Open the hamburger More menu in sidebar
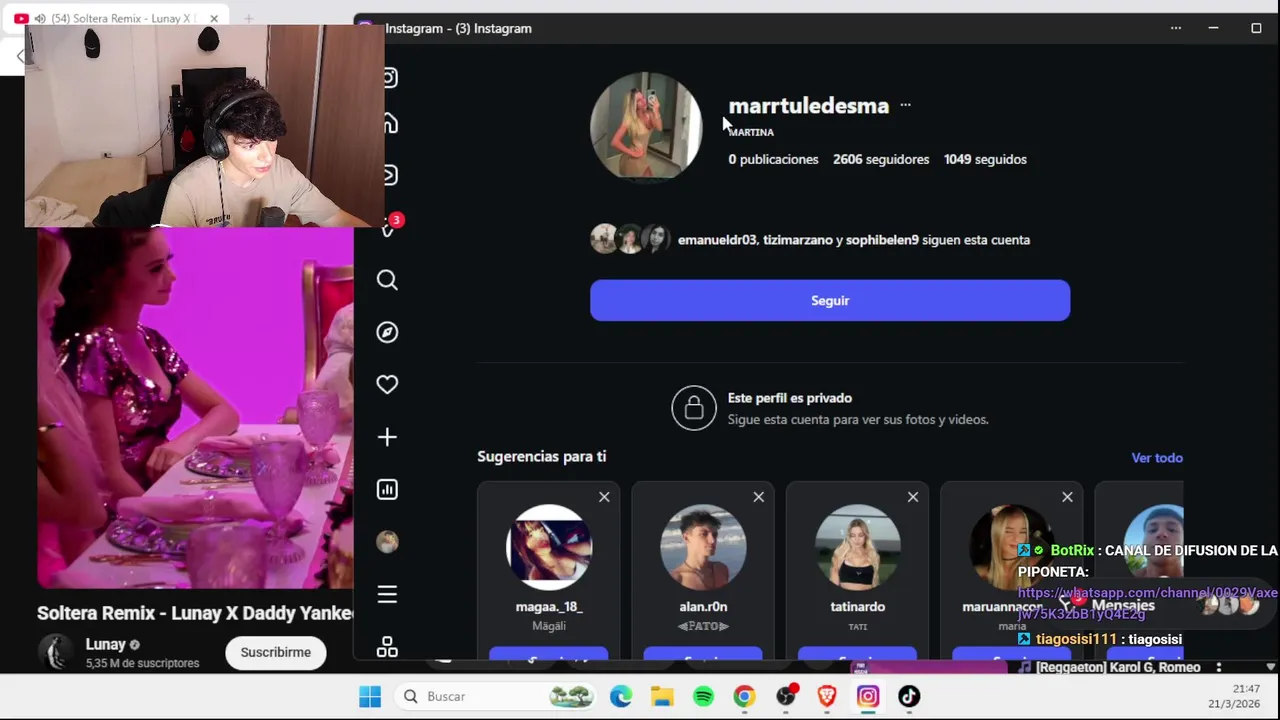 (387, 595)
